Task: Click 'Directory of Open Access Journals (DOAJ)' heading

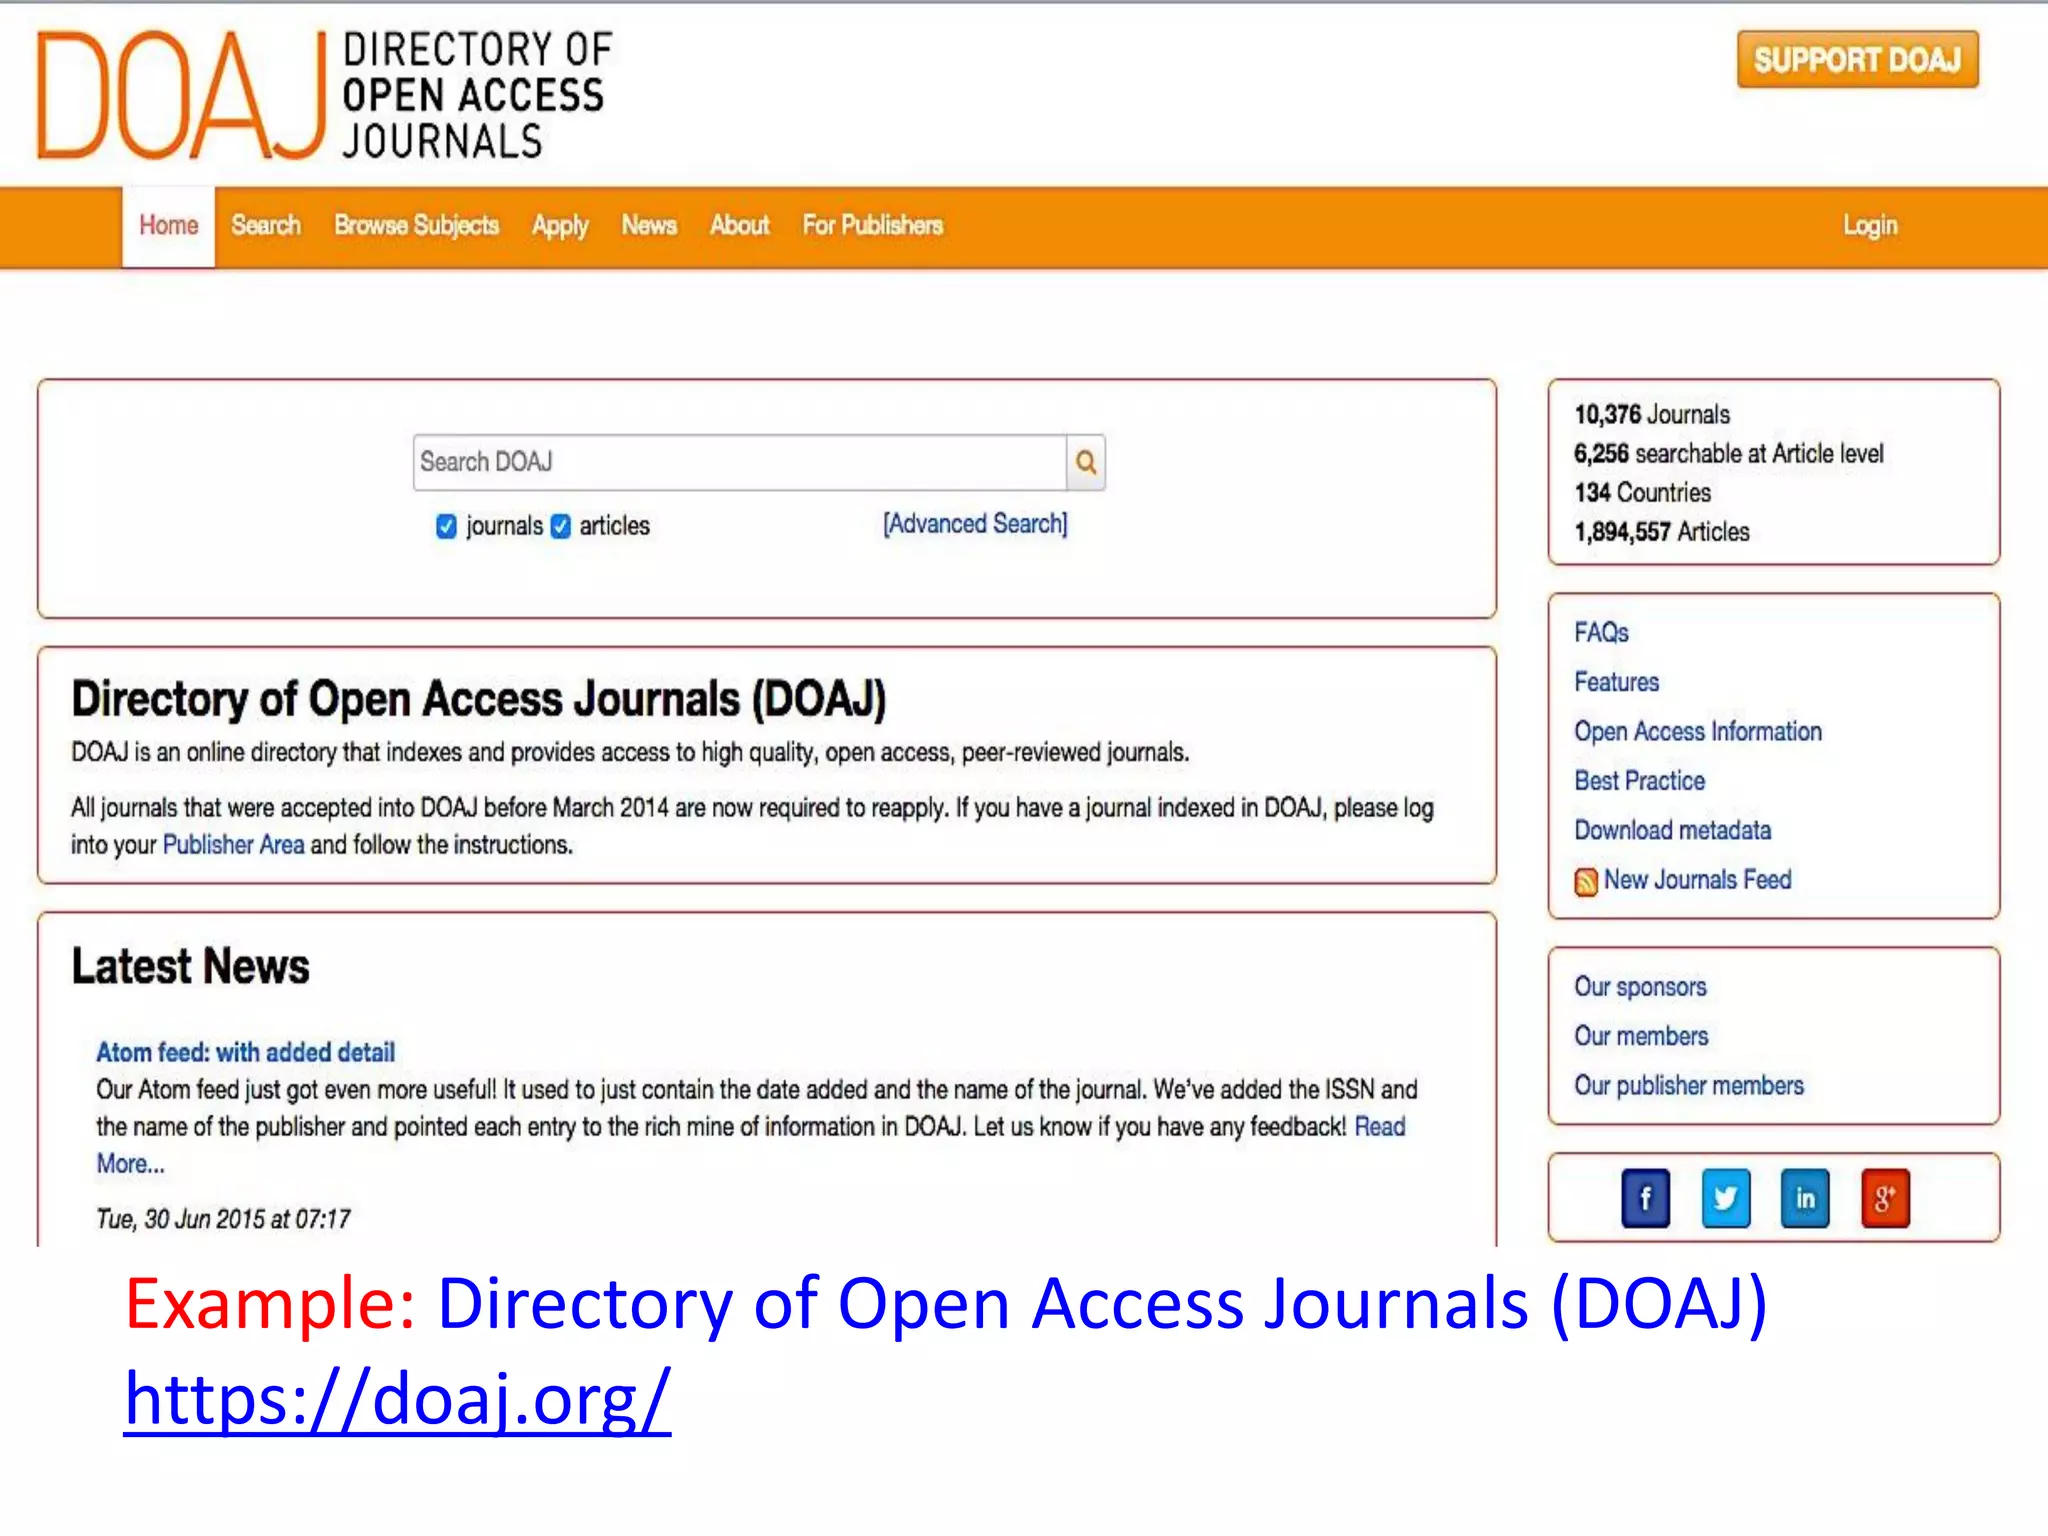Action: click(479, 700)
